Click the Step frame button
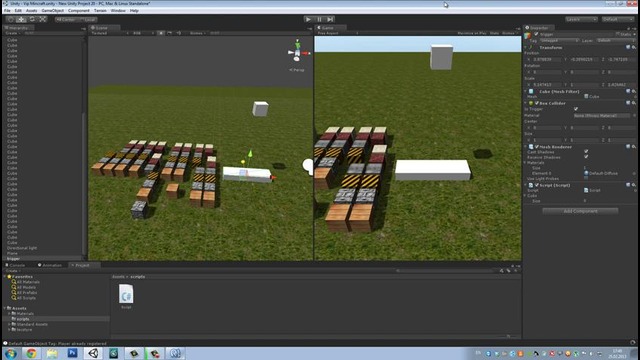 point(331,19)
